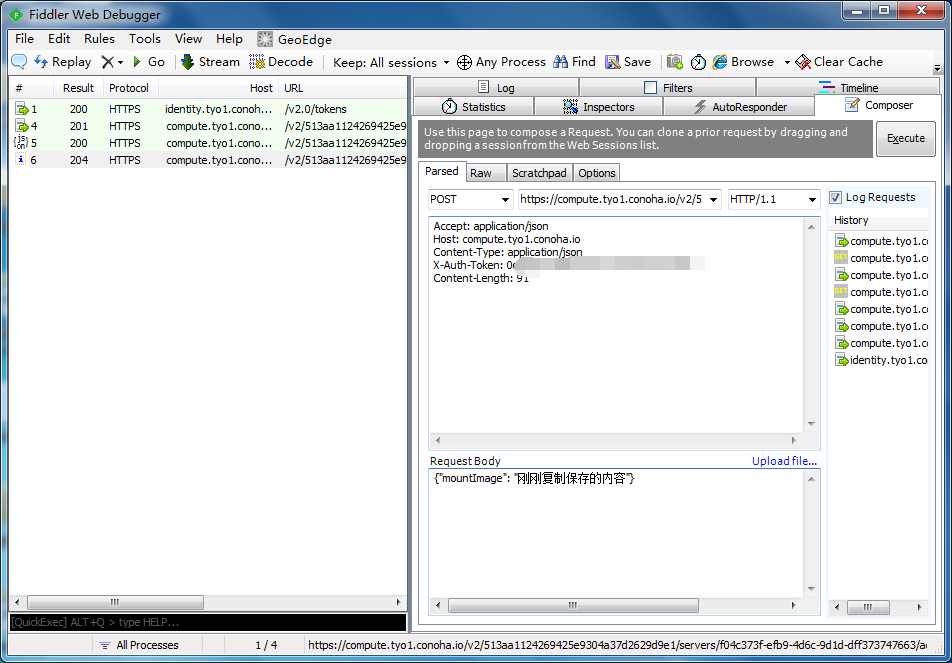Click the Request Body horizontal scrollbar thumb
The height and width of the screenshot is (663, 952).
coord(574,605)
